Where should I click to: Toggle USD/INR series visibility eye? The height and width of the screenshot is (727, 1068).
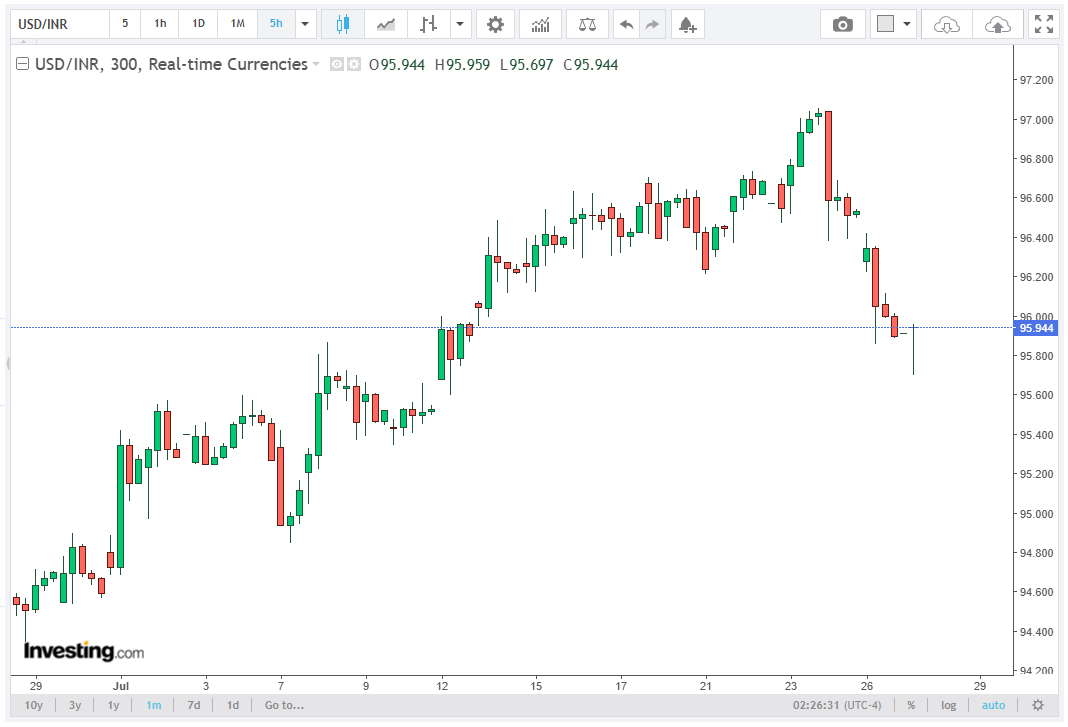coord(336,65)
